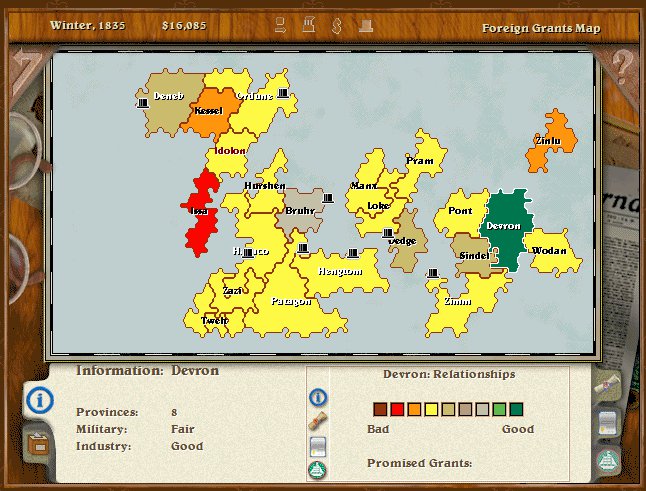
Task: Click the dark green Good relationship swatch
Action: point(516,409)
